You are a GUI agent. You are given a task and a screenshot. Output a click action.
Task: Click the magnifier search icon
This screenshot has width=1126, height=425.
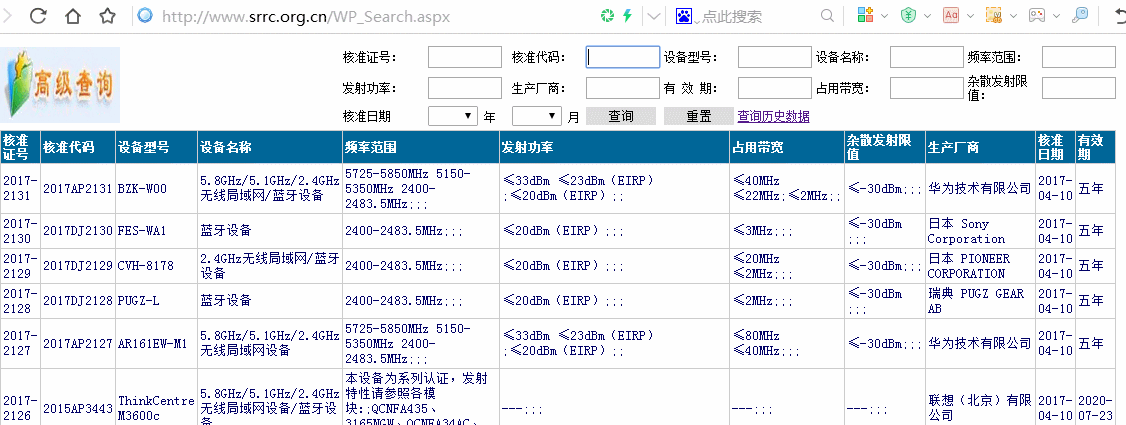[x=827, y=15]
